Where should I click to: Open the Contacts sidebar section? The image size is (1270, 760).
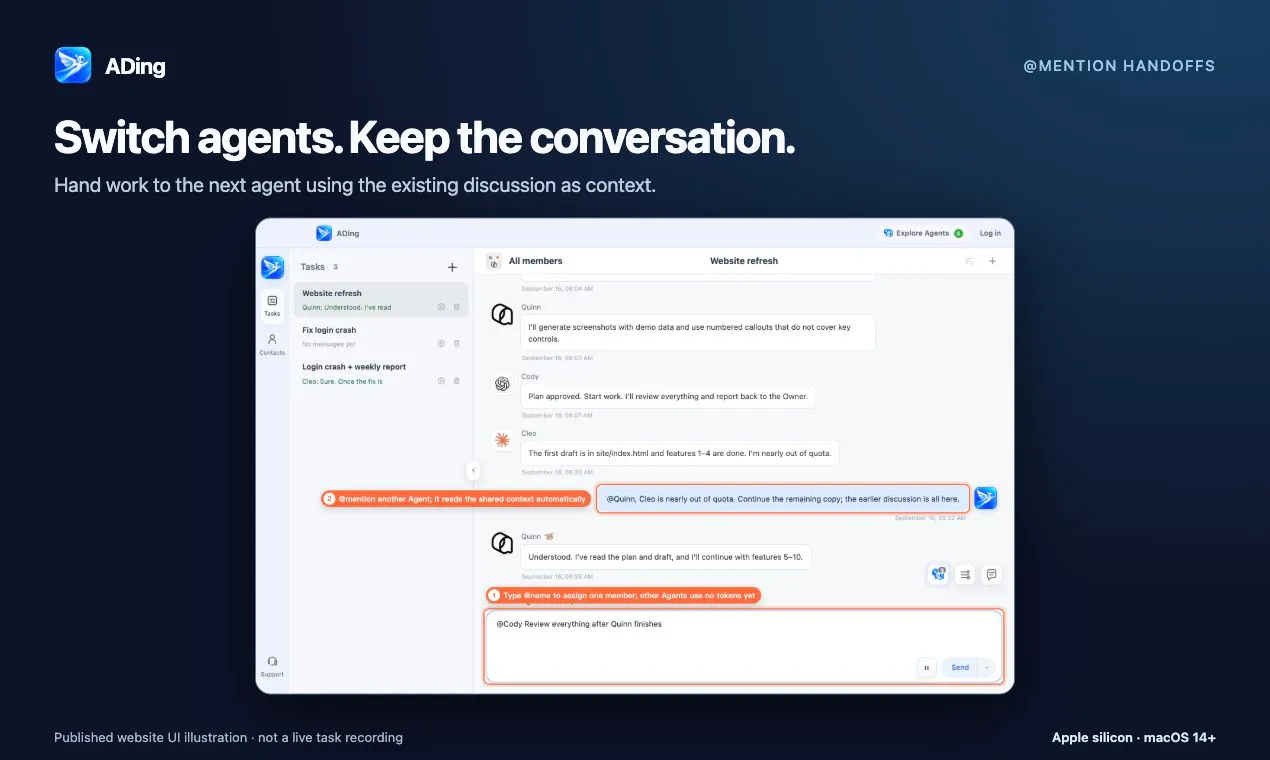coord(272,344)
